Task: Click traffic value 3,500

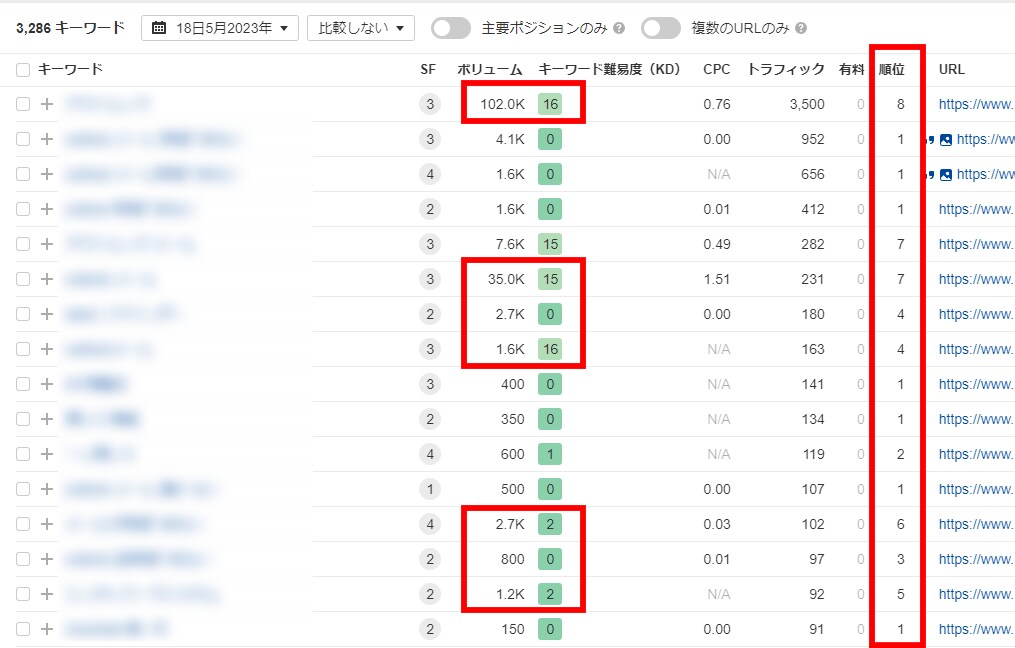Action: [807, 104]
